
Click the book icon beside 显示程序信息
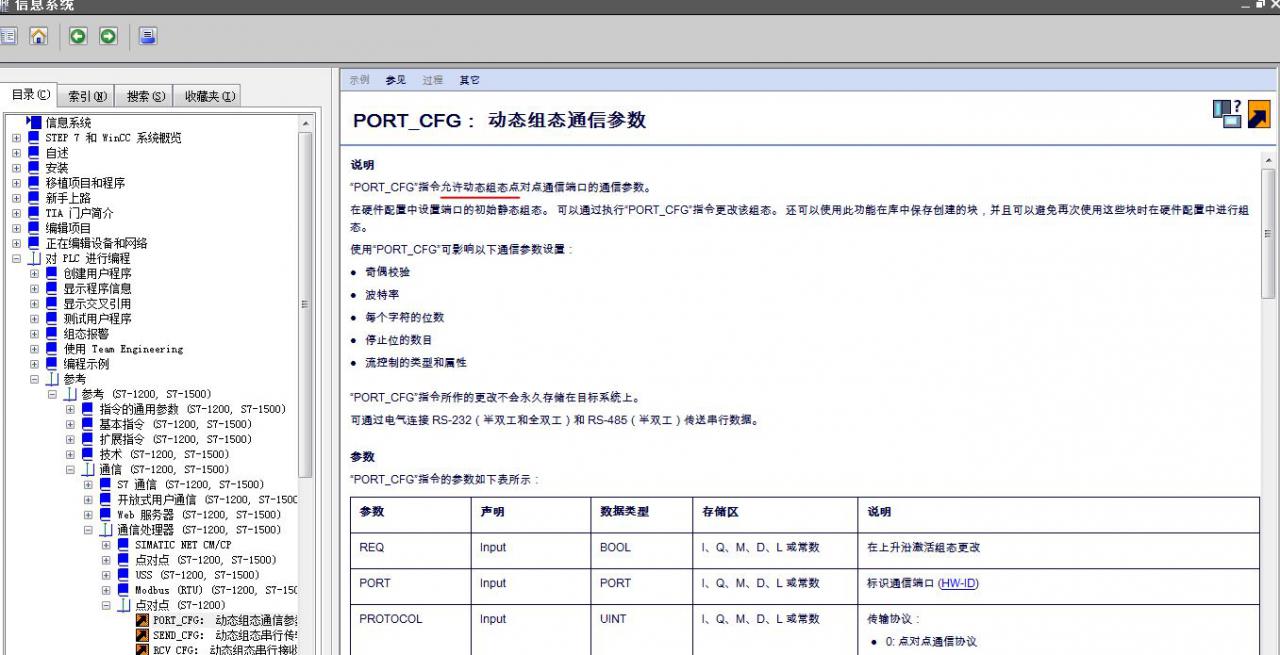point(52,288)
